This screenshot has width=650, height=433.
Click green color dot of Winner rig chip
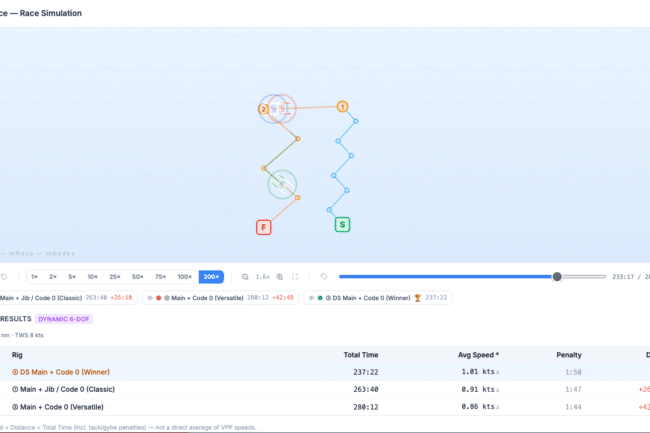[320, 298]
